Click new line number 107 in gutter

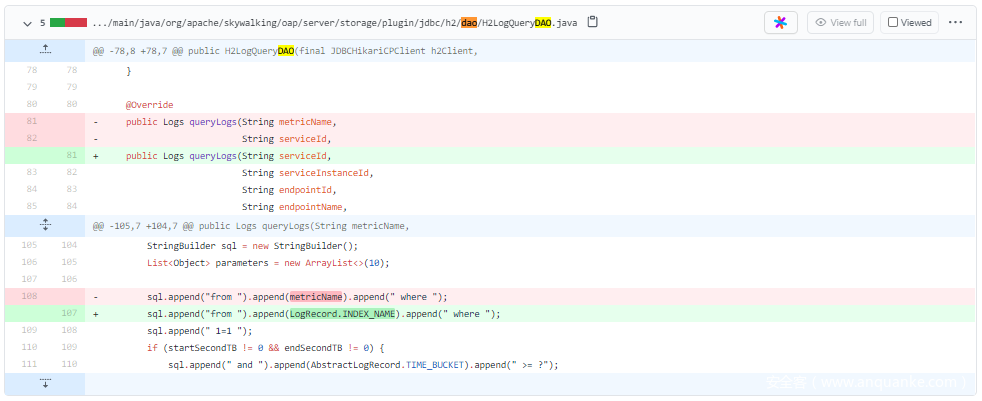pos(71,314)
